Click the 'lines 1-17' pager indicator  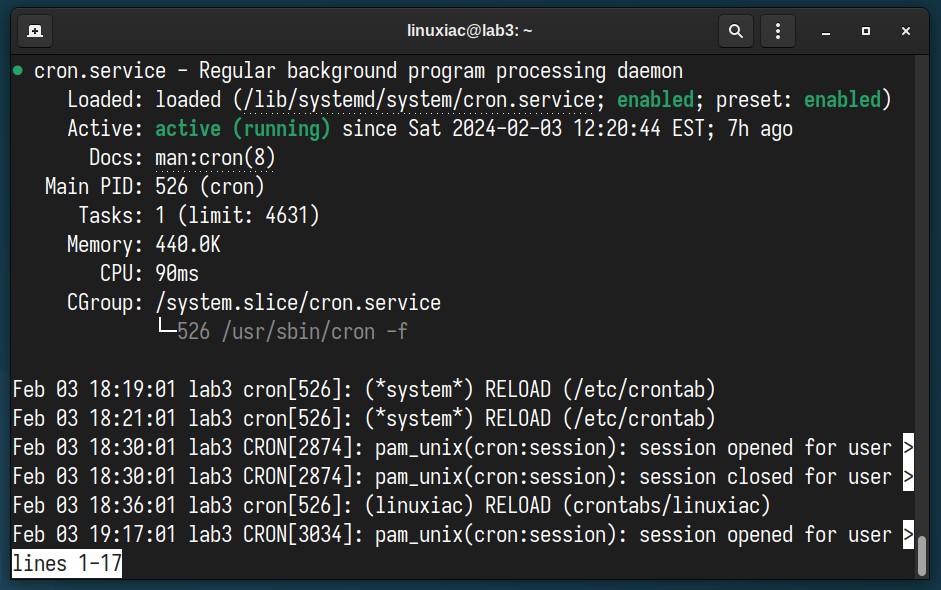pyautogui.click(x=67, y=564)
